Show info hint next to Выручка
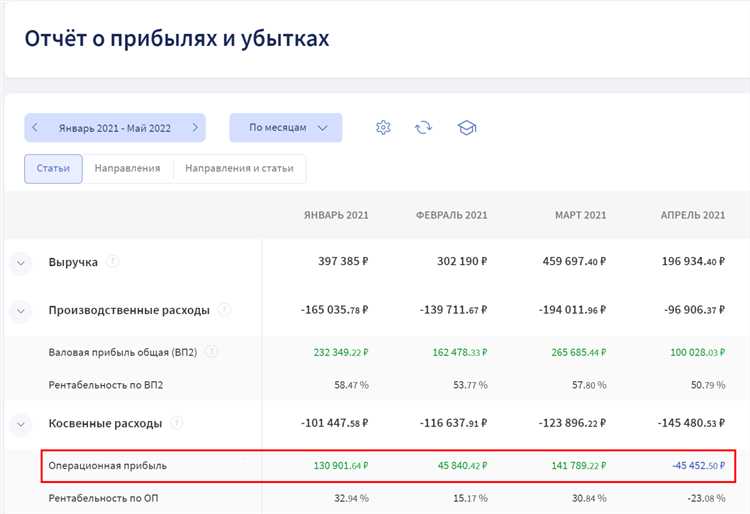The width and height of the screenshot is (750, 514). click(112, 262)
